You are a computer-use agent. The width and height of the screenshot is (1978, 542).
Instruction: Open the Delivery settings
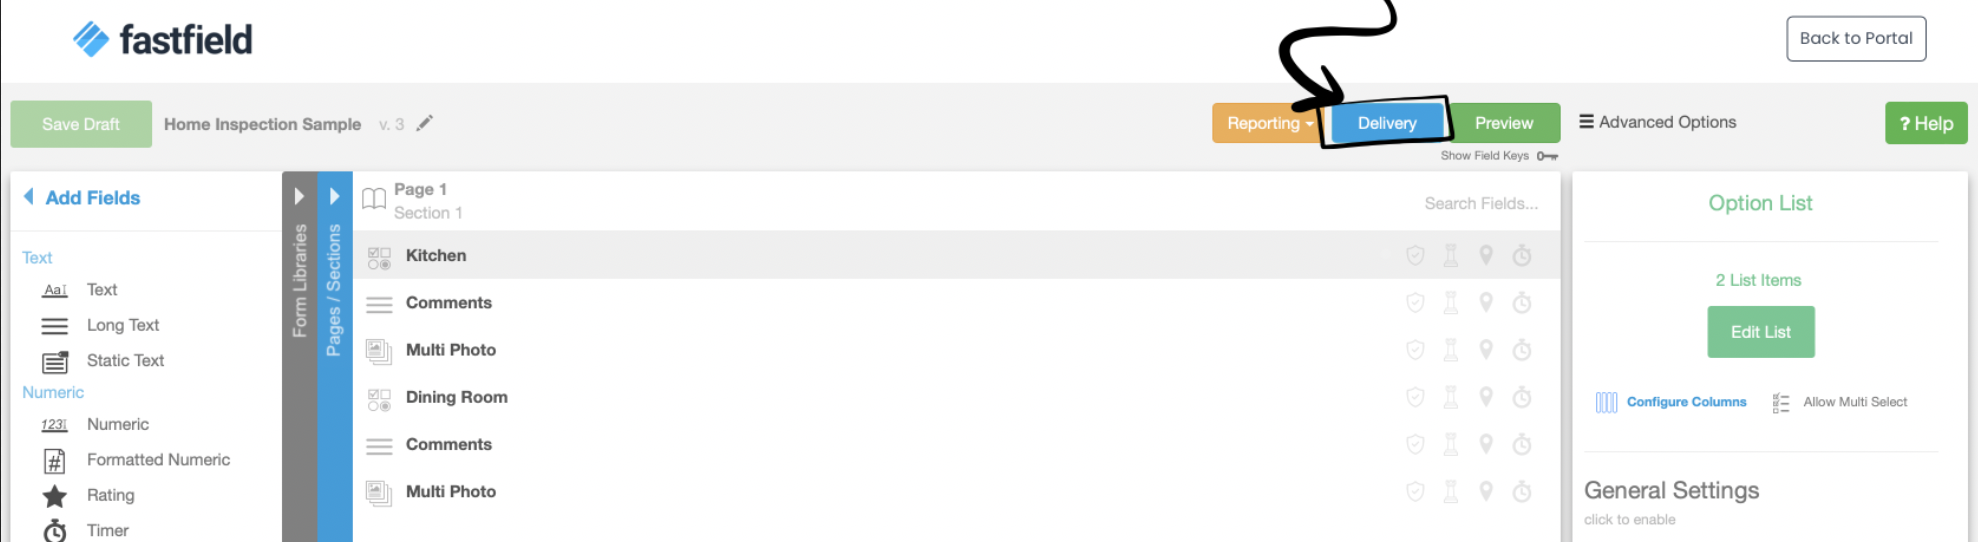click(1386, 123)
